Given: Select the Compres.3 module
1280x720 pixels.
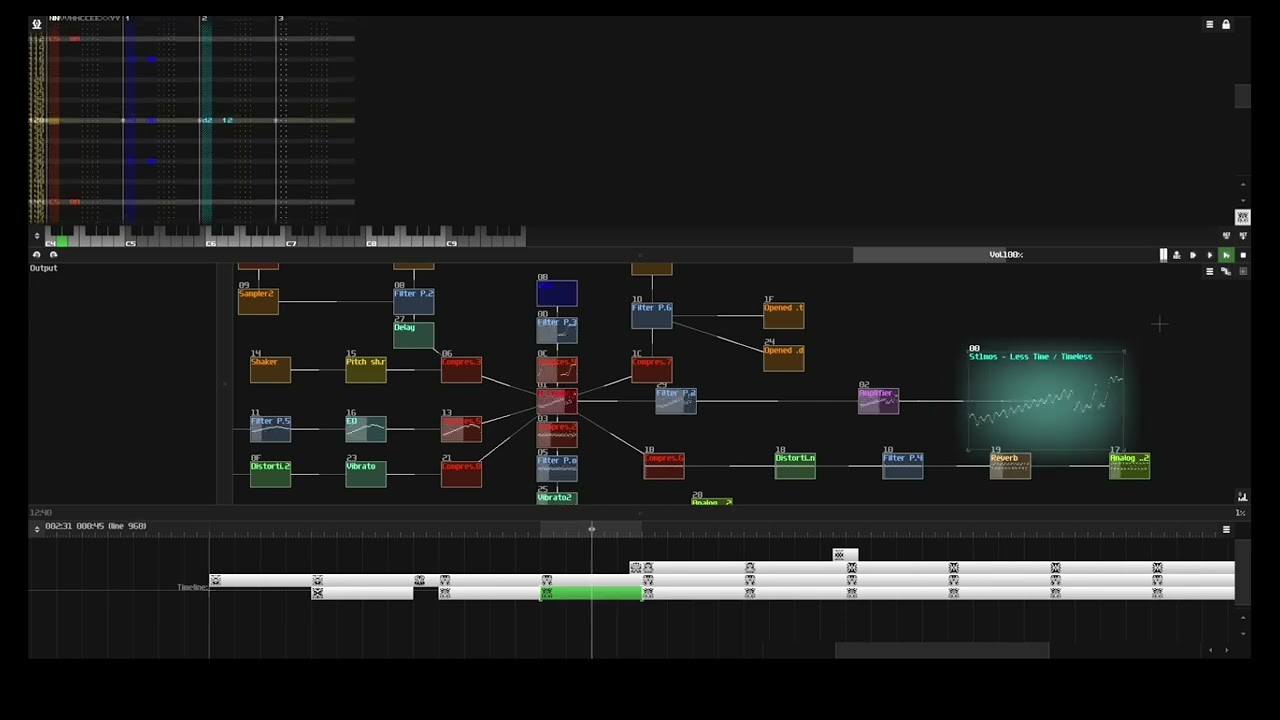Looking at the screenshot, I should pos(461,370).
